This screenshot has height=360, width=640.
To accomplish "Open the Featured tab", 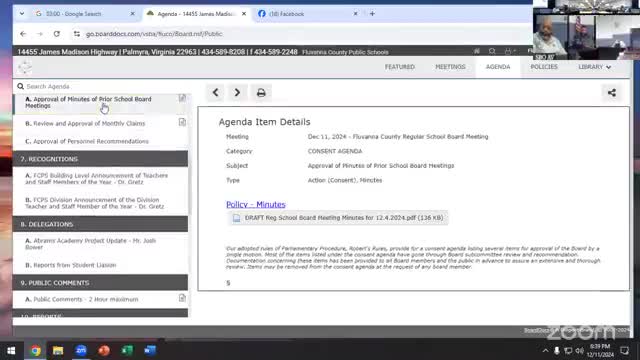I will 400,67.
